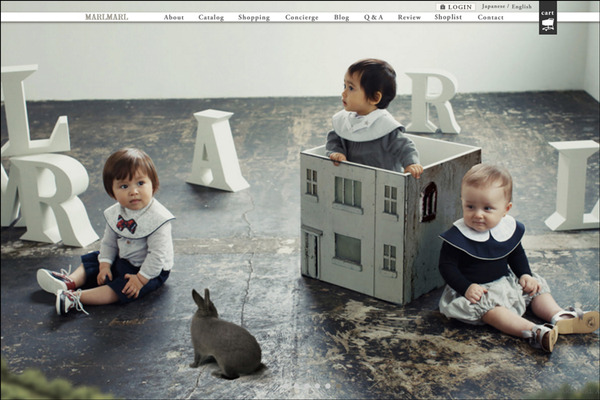
Task: Click the MARLMARL logo in the header
Action: tap(106, 17)
